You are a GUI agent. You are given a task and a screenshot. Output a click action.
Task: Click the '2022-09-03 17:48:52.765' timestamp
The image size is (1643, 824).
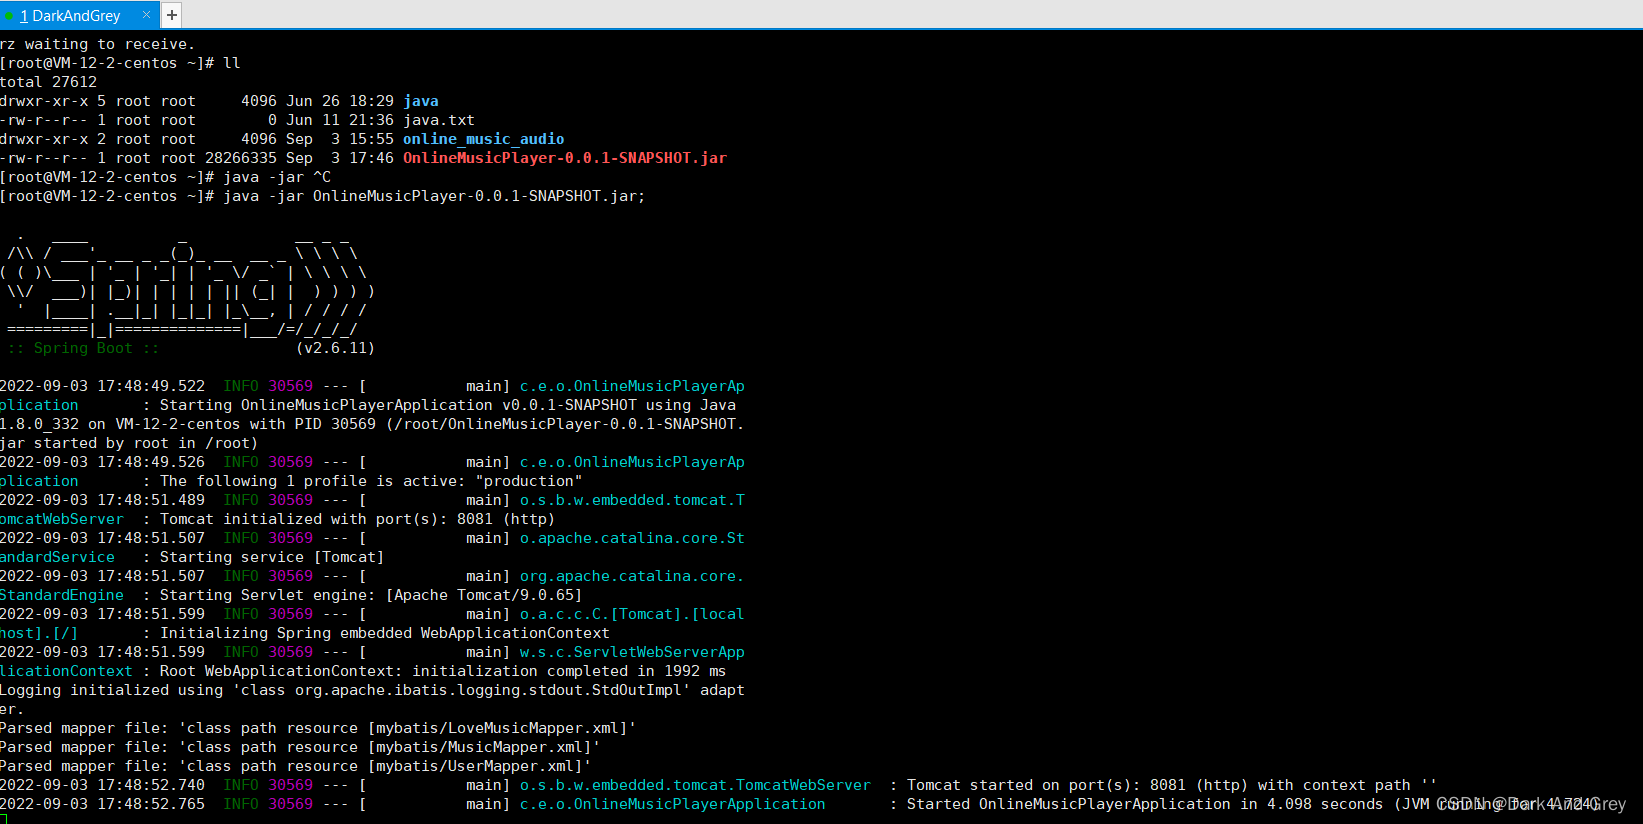pyautogui.click(x=103, y=804)
